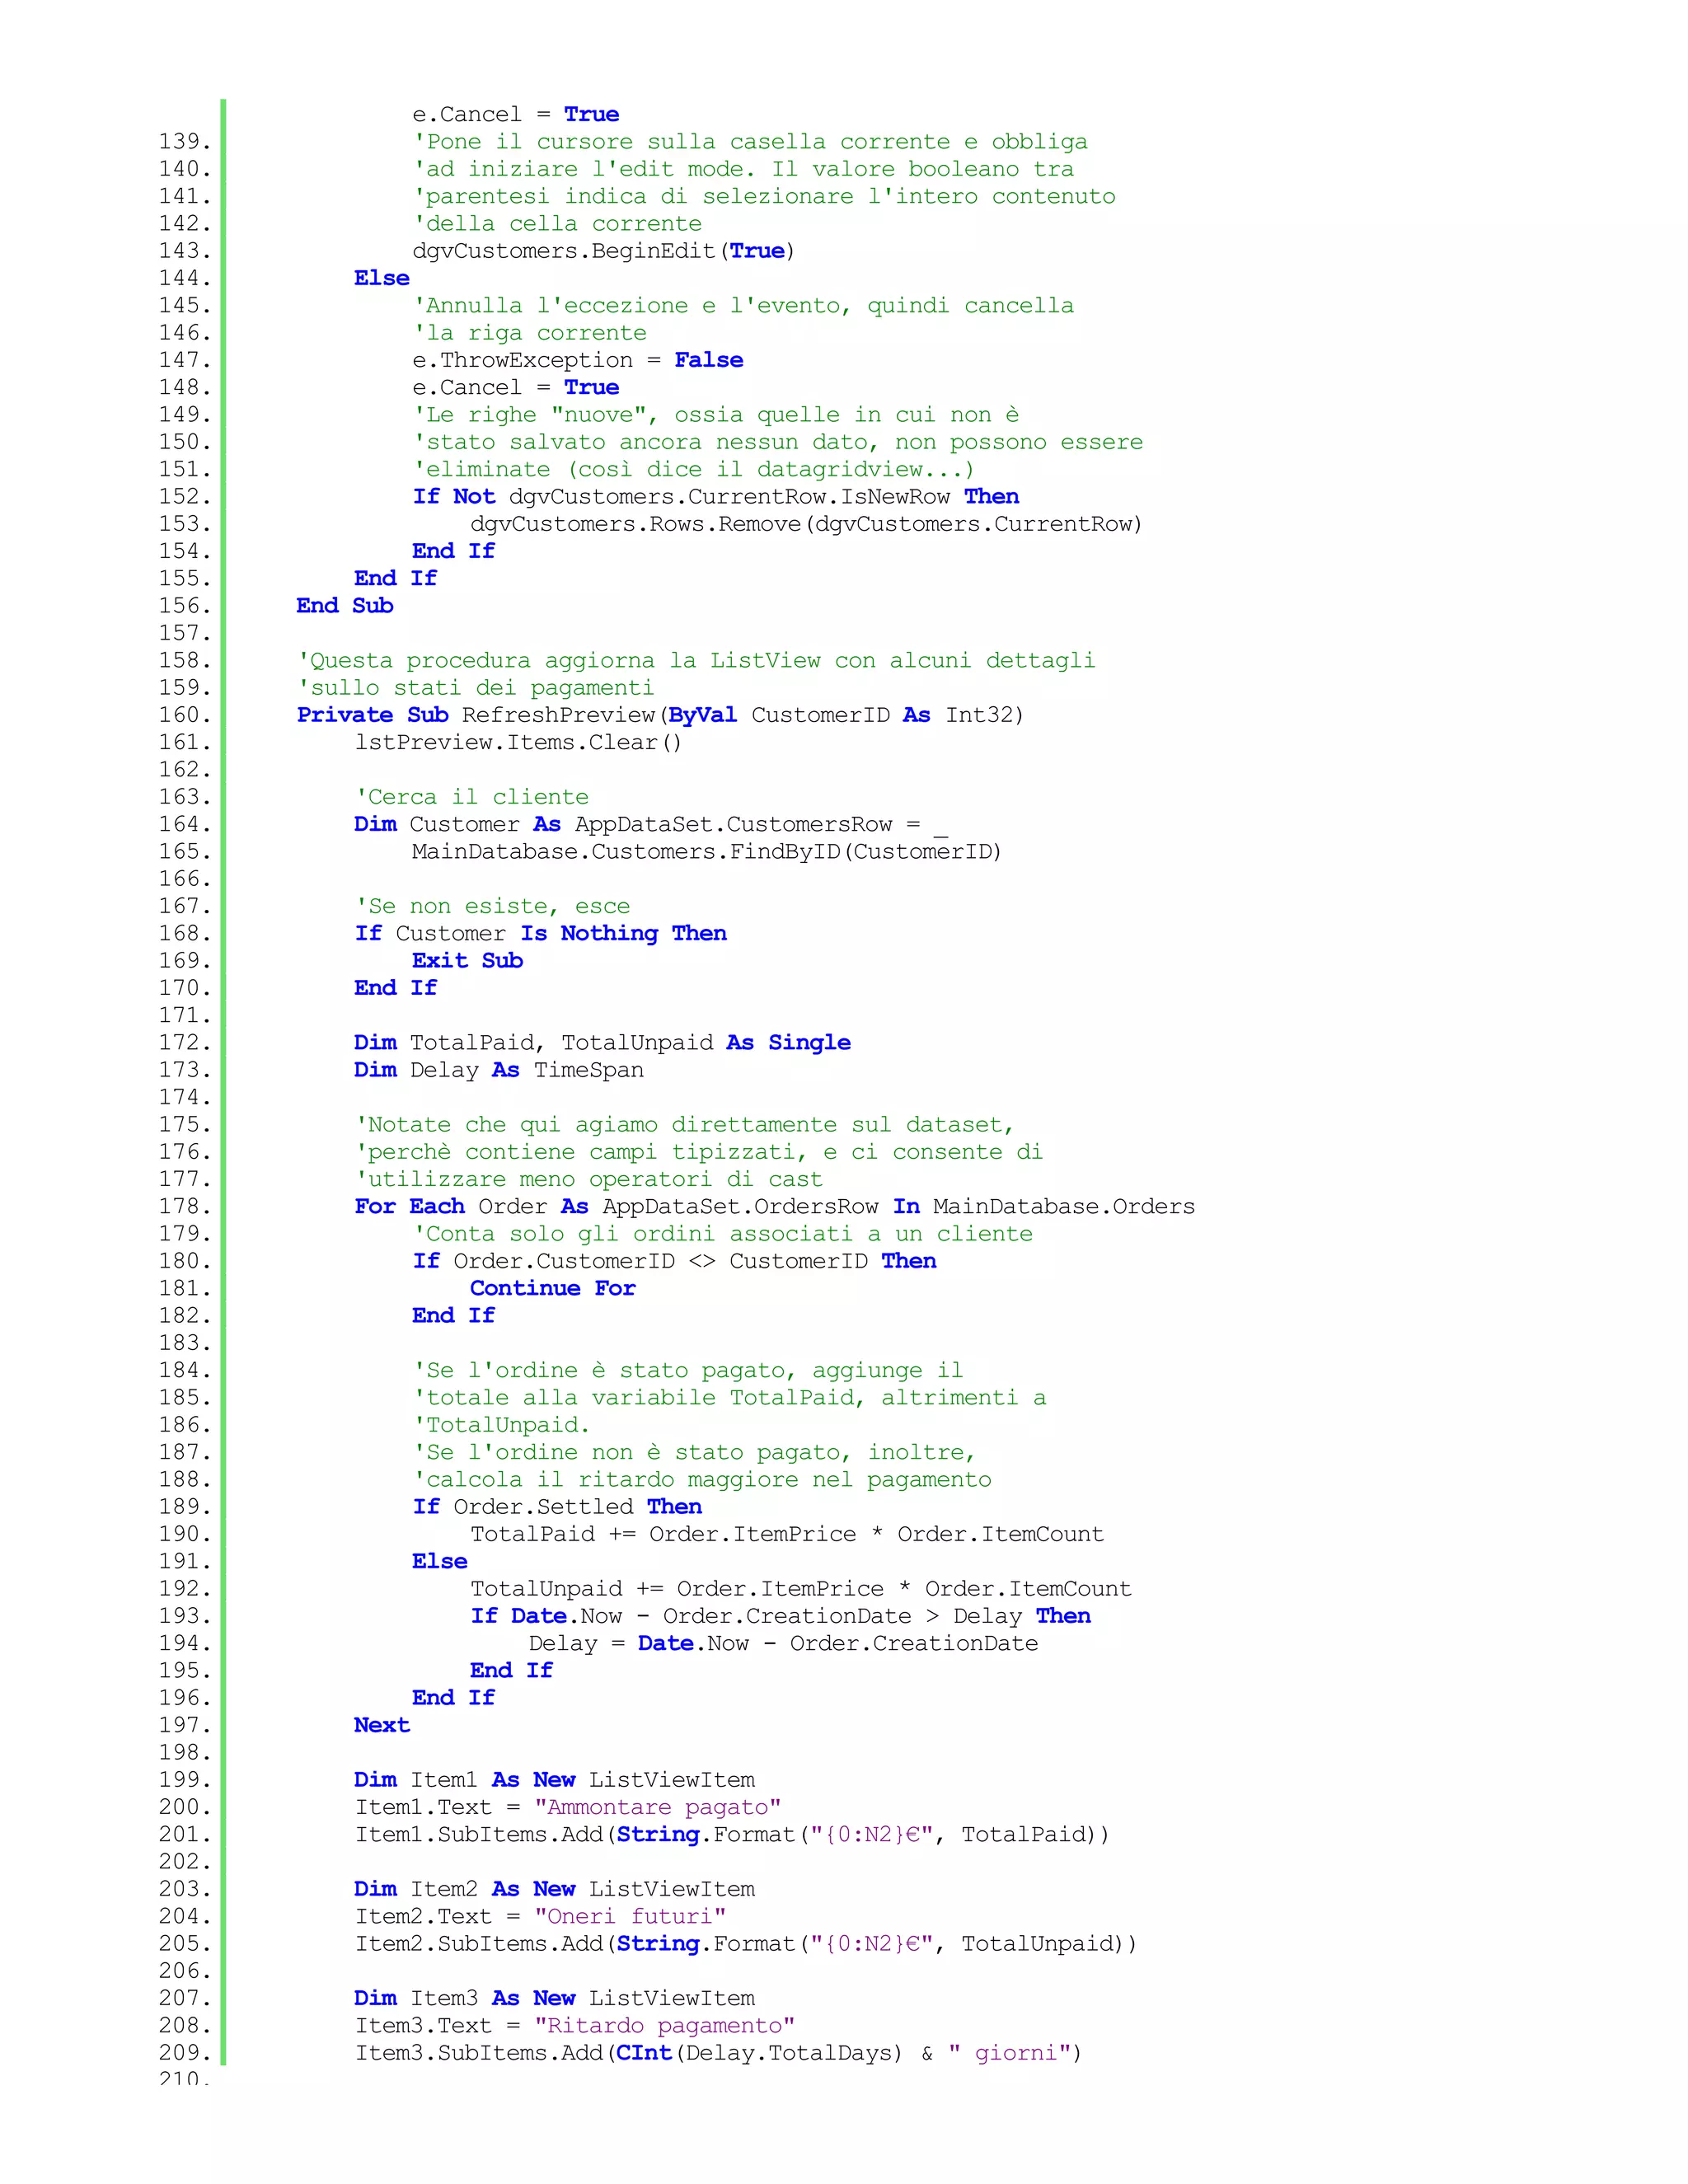Click the If Order.Settled Then statement
Viewport: 1688px width, 2184px height.
(x=557, y=1507)
